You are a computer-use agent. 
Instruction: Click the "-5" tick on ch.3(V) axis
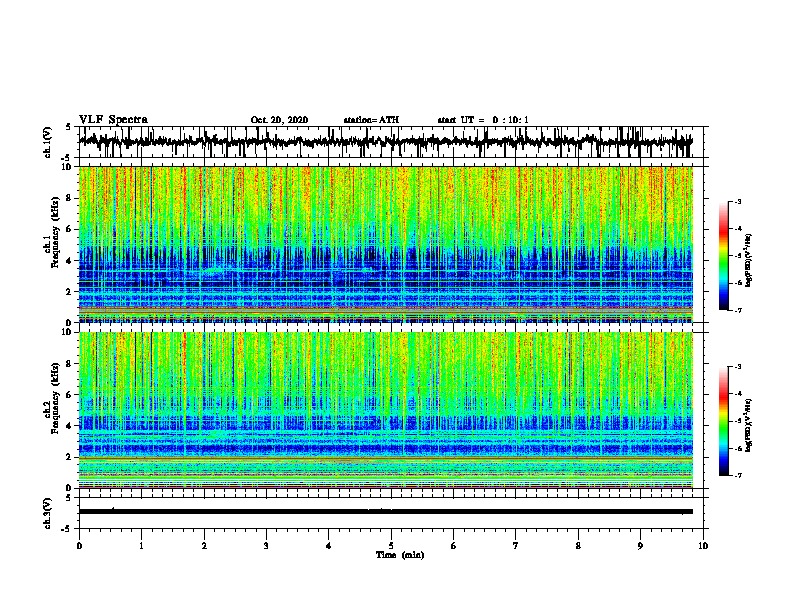(68, 529)
